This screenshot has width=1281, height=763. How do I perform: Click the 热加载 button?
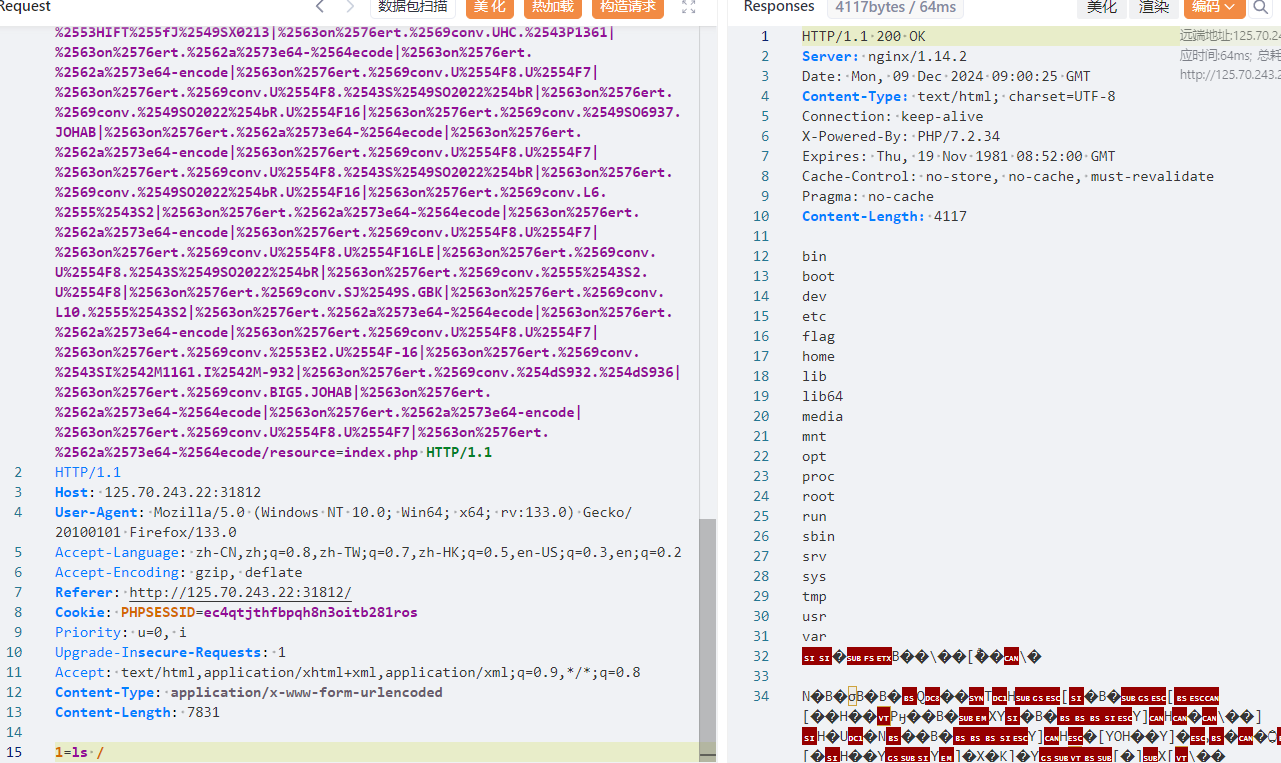pos(552,7)
